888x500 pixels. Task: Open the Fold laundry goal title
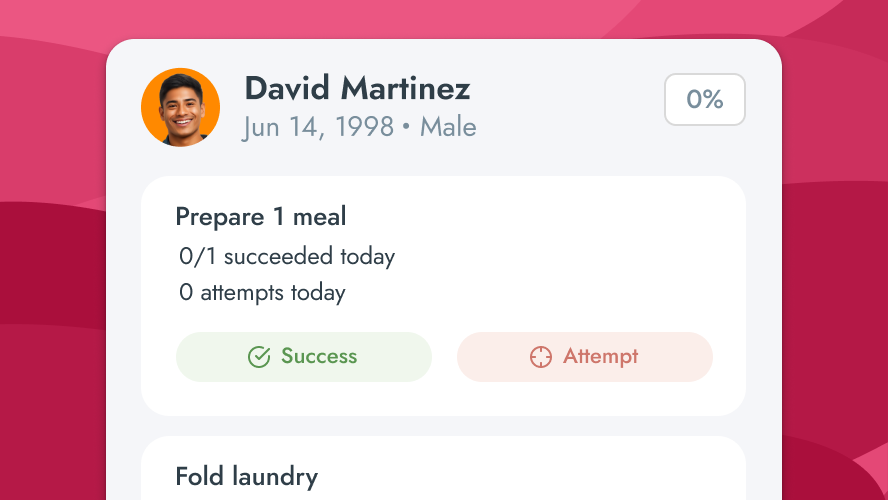(x=246, y=477)
